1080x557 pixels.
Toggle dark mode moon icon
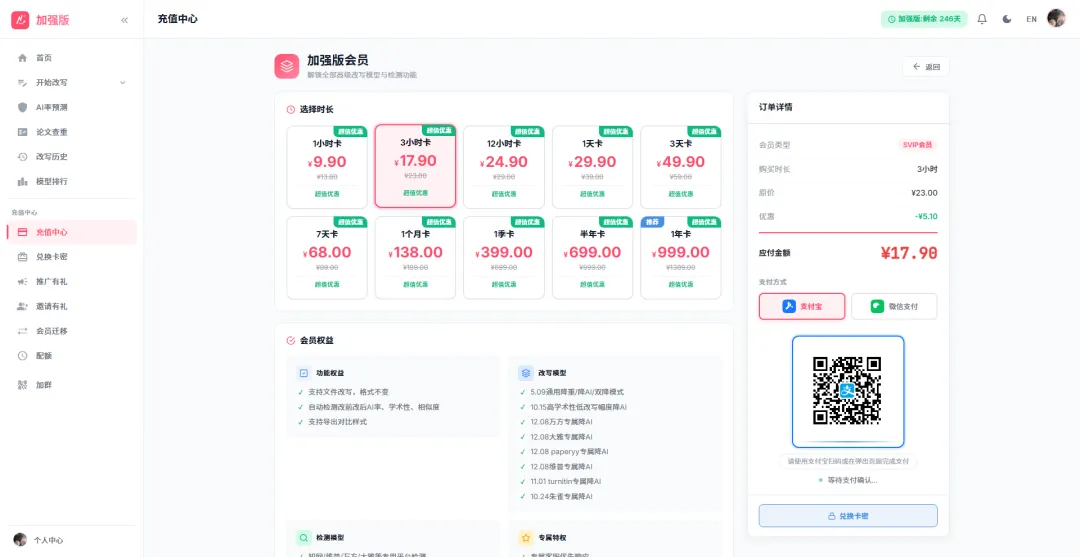(1007, 19)
